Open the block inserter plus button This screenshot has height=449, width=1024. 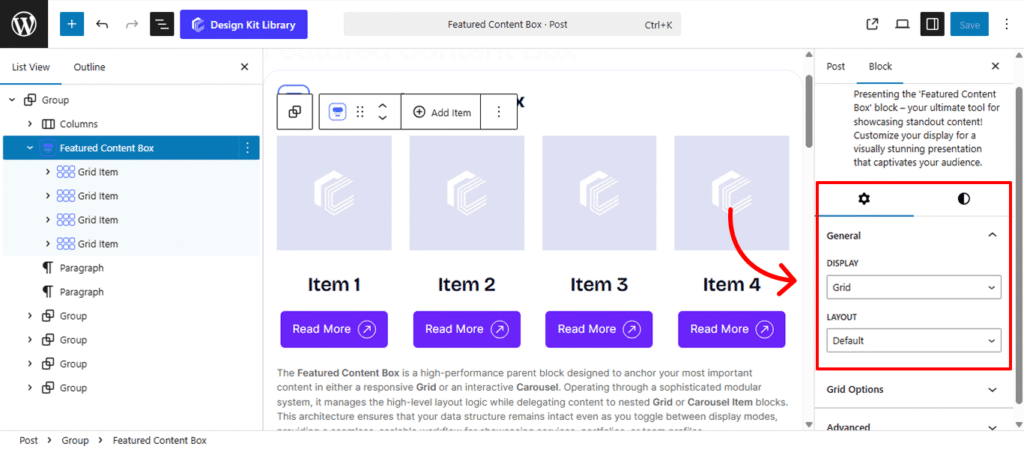pyautogui.click(x=72, y=24)
